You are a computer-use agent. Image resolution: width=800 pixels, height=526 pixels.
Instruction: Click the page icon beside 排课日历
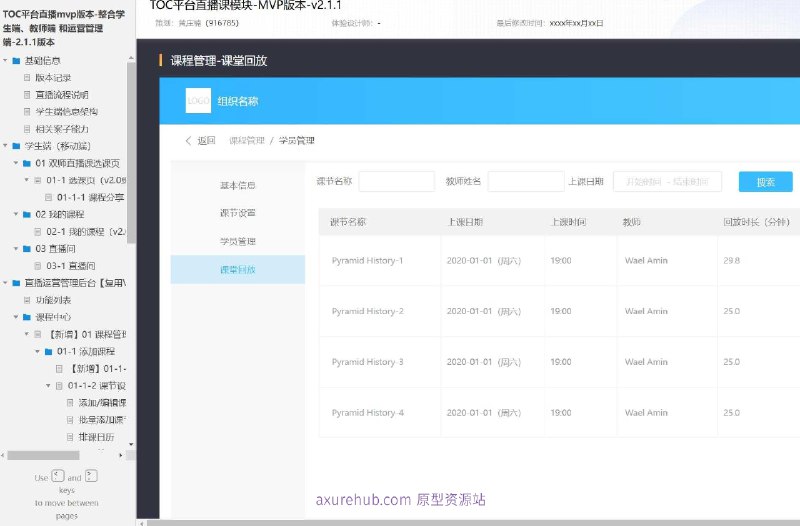point(70,437)
